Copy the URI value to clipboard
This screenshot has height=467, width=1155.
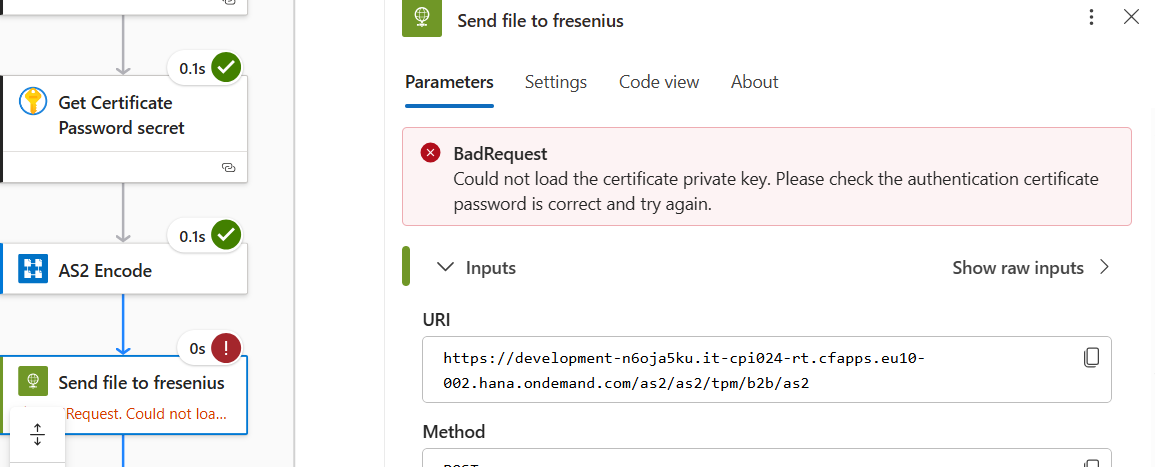pos(1092,357)
